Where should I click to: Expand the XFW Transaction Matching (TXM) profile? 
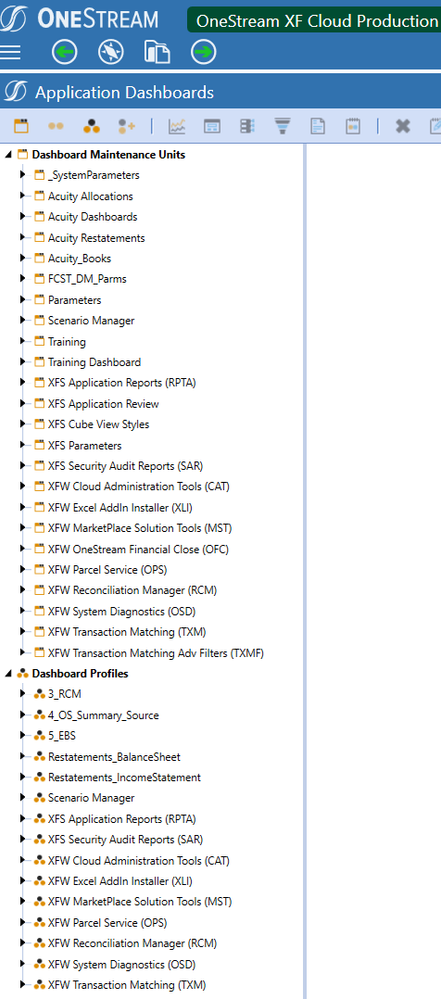(x=23, y=984)
